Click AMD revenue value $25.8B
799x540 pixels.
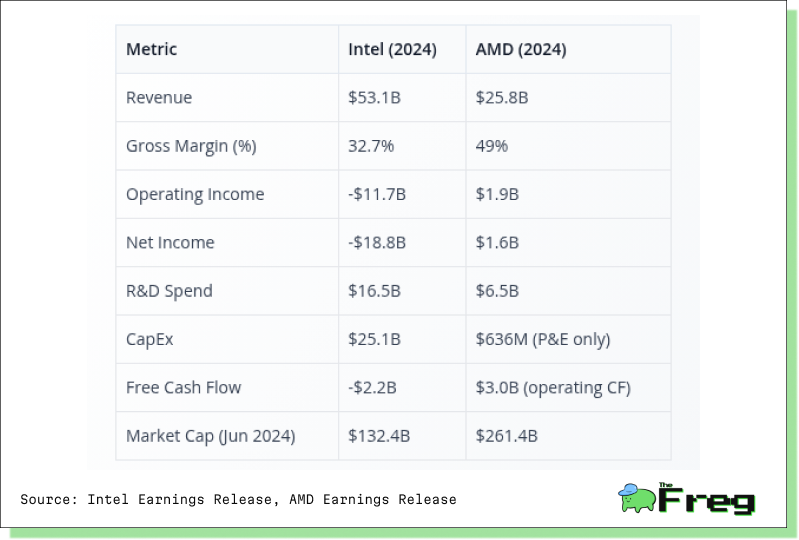[x=501, y=97]
